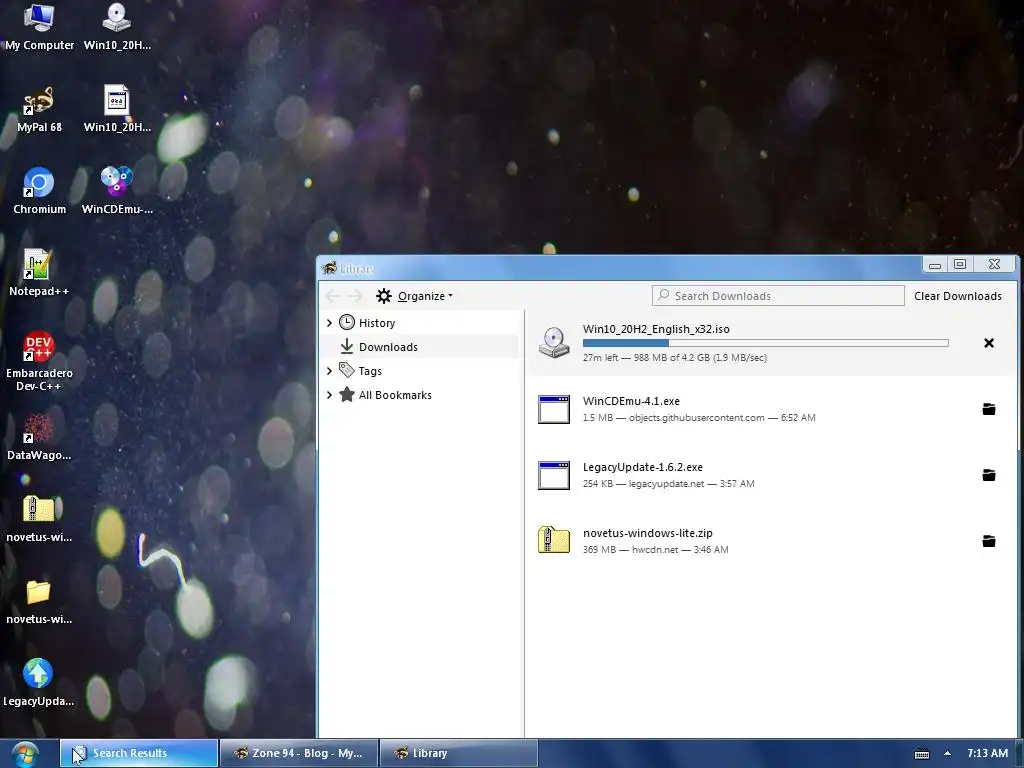Click the WinCDEmu-4.1.exe file icon in list
1024x768 pixels.
(x=554, y=409)
